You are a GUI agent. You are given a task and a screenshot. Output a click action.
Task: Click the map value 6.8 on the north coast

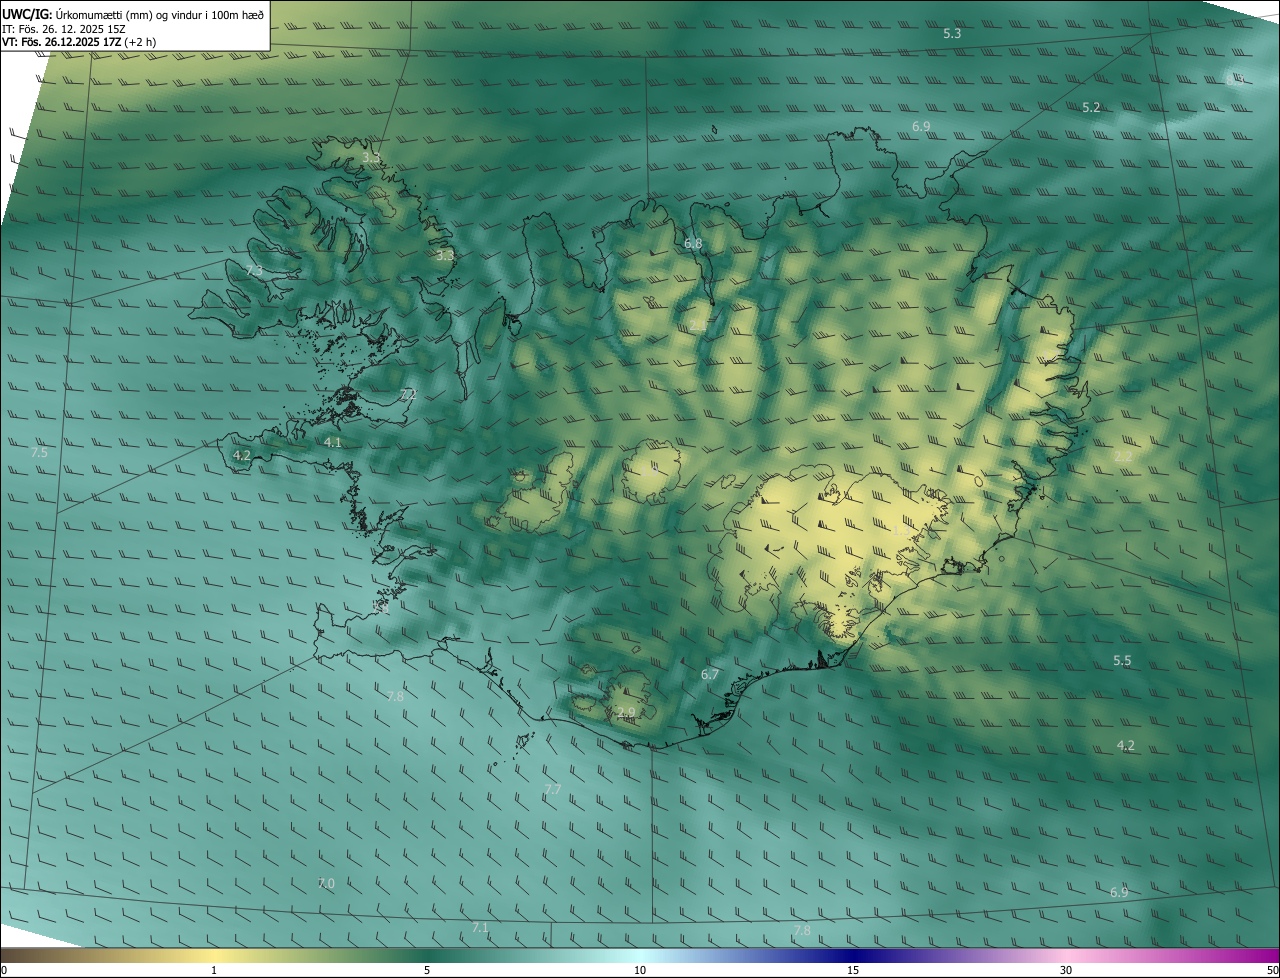pyautogui.click(x=693, y=244)
